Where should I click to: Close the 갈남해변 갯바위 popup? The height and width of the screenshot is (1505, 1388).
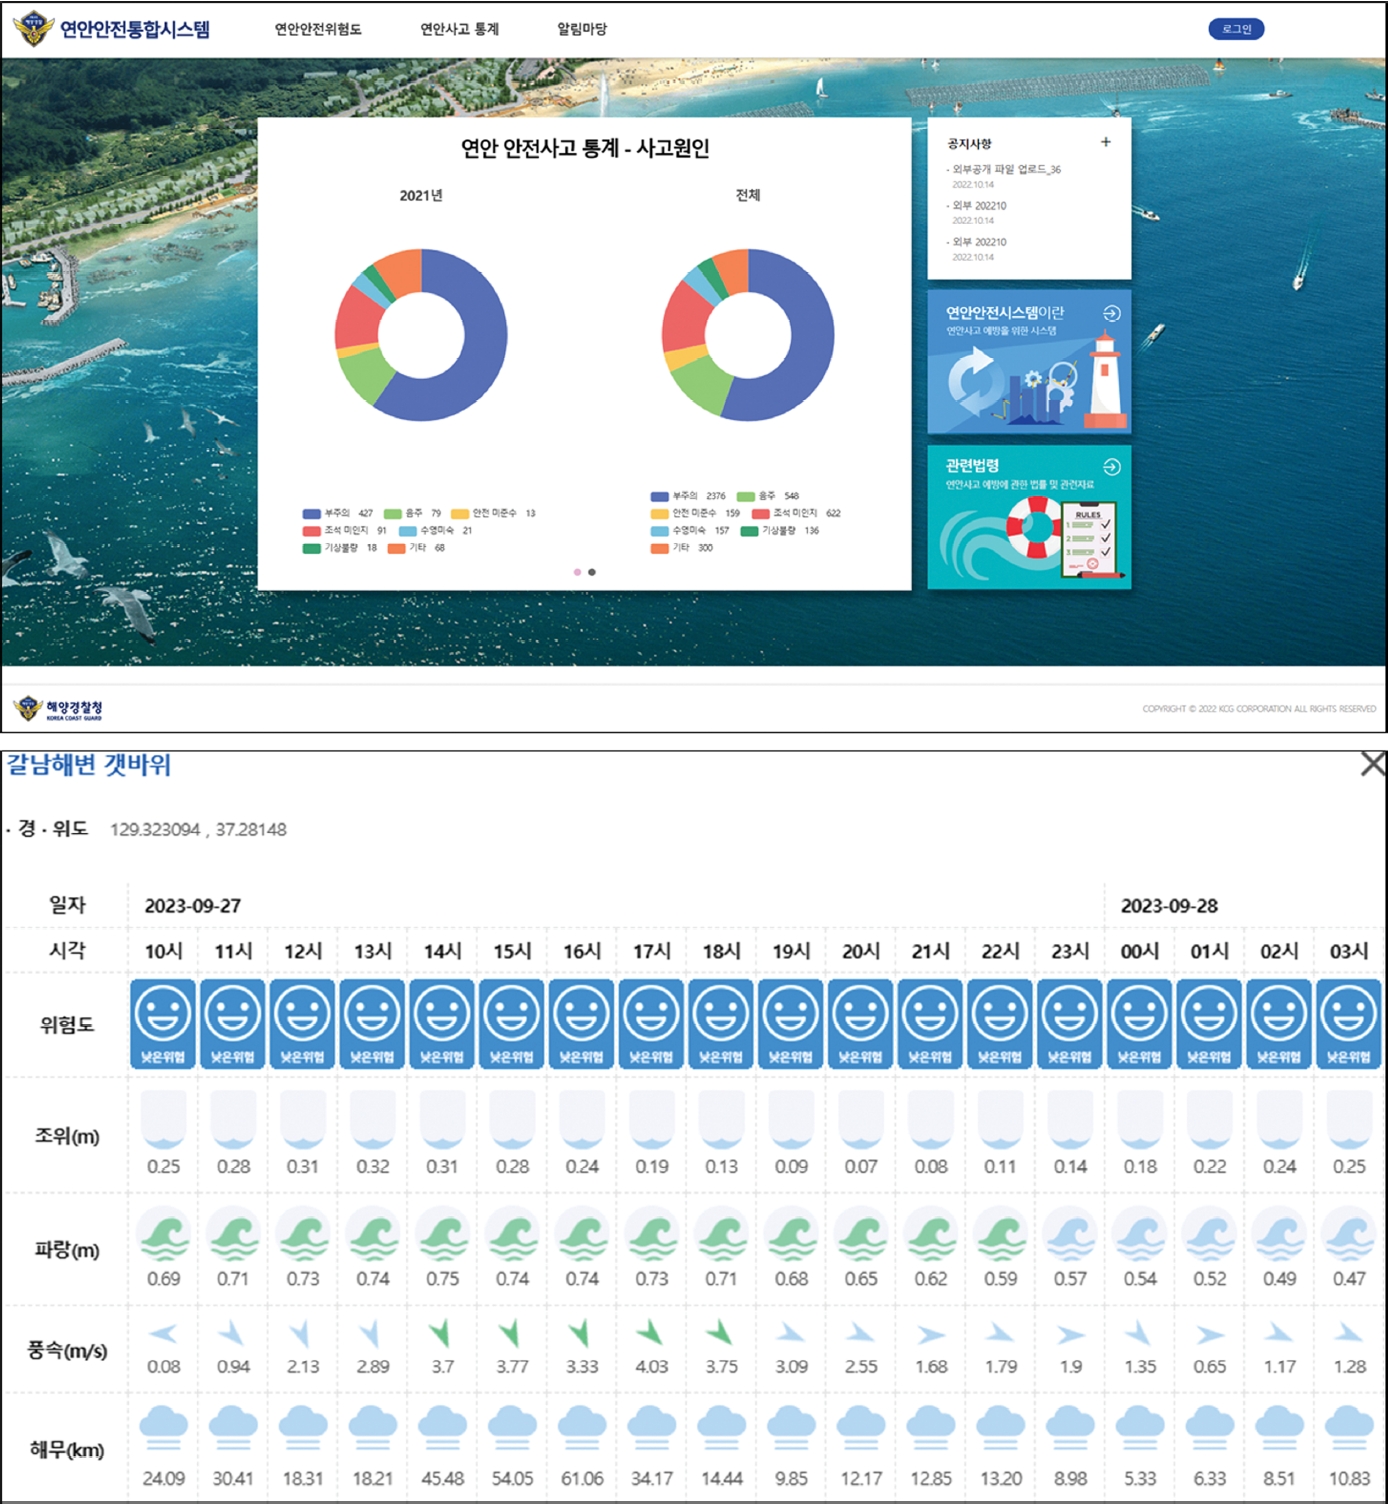1372,765
